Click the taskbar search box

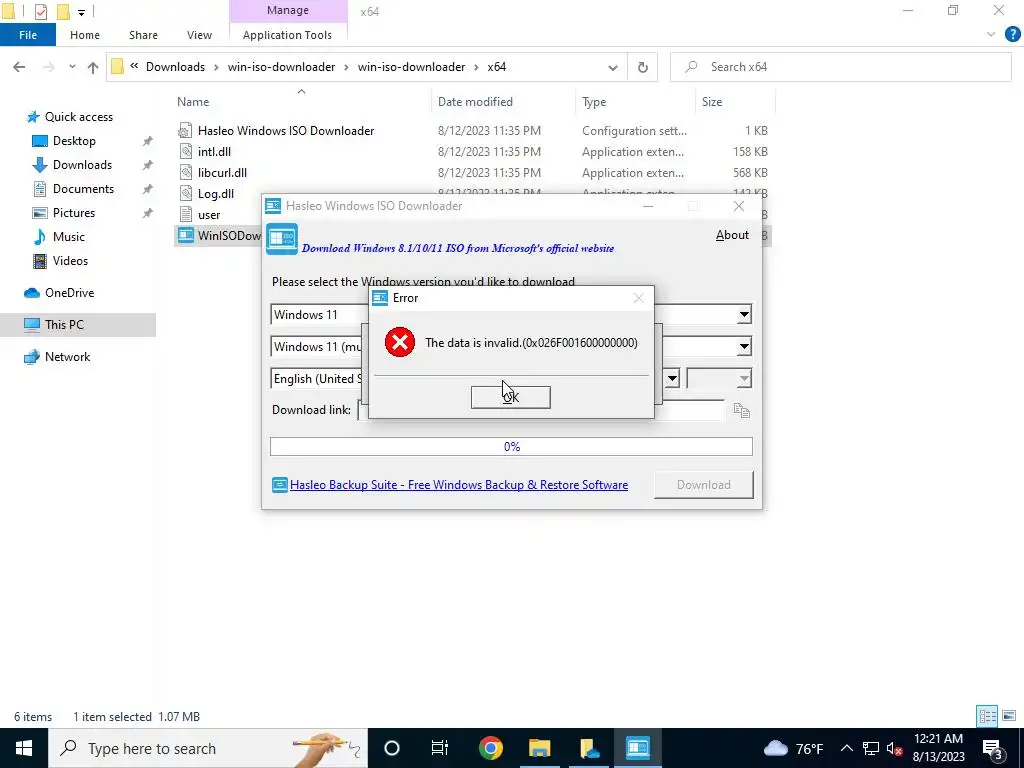pos(208,748)
